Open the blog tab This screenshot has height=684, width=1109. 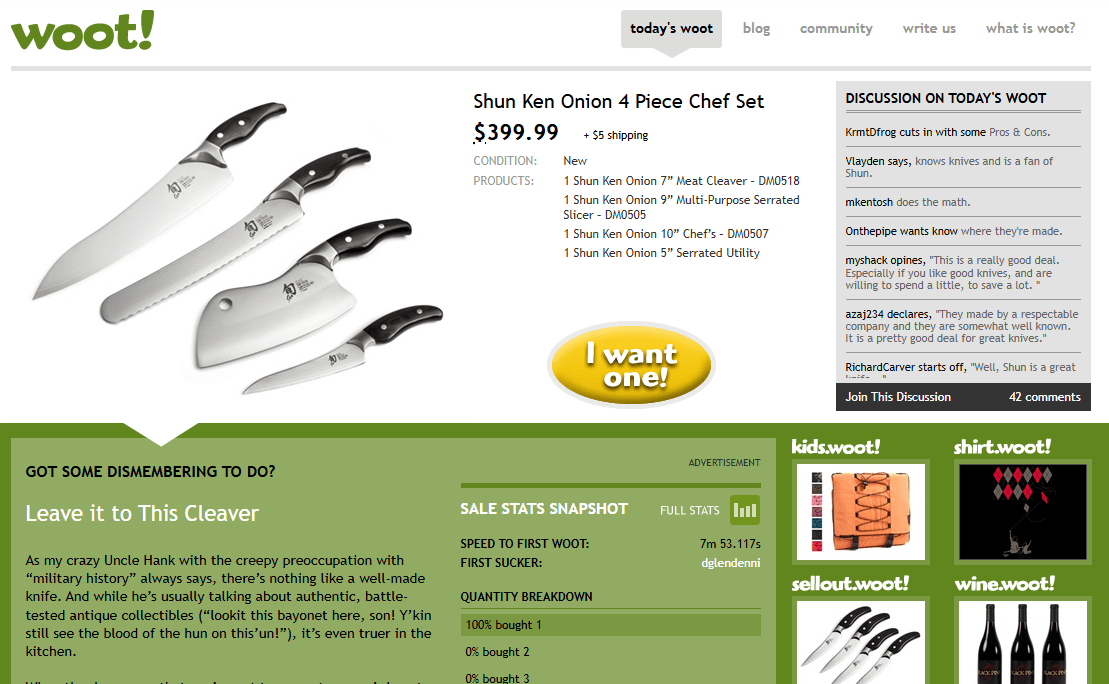tap(756, 28)
